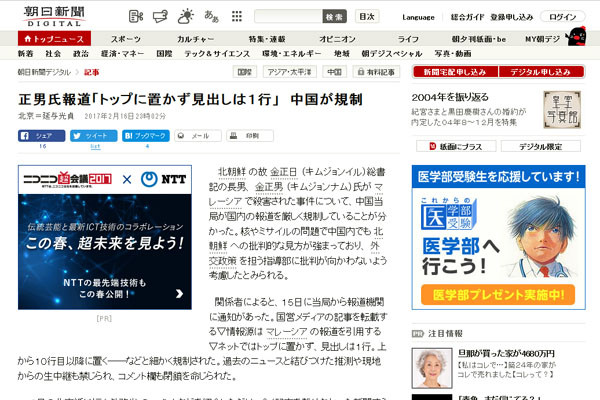Open the tweet list link
Image resolution: width=600 pixels, height=400 pixels.
(x=95, y=146)
